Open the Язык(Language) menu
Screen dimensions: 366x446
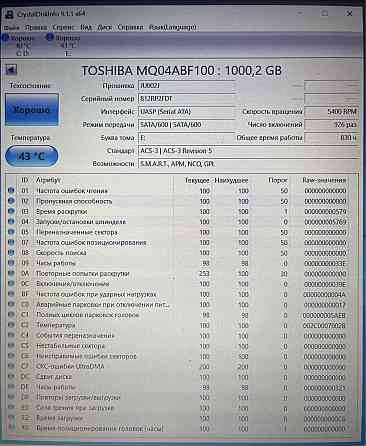(x=172, y=27)
